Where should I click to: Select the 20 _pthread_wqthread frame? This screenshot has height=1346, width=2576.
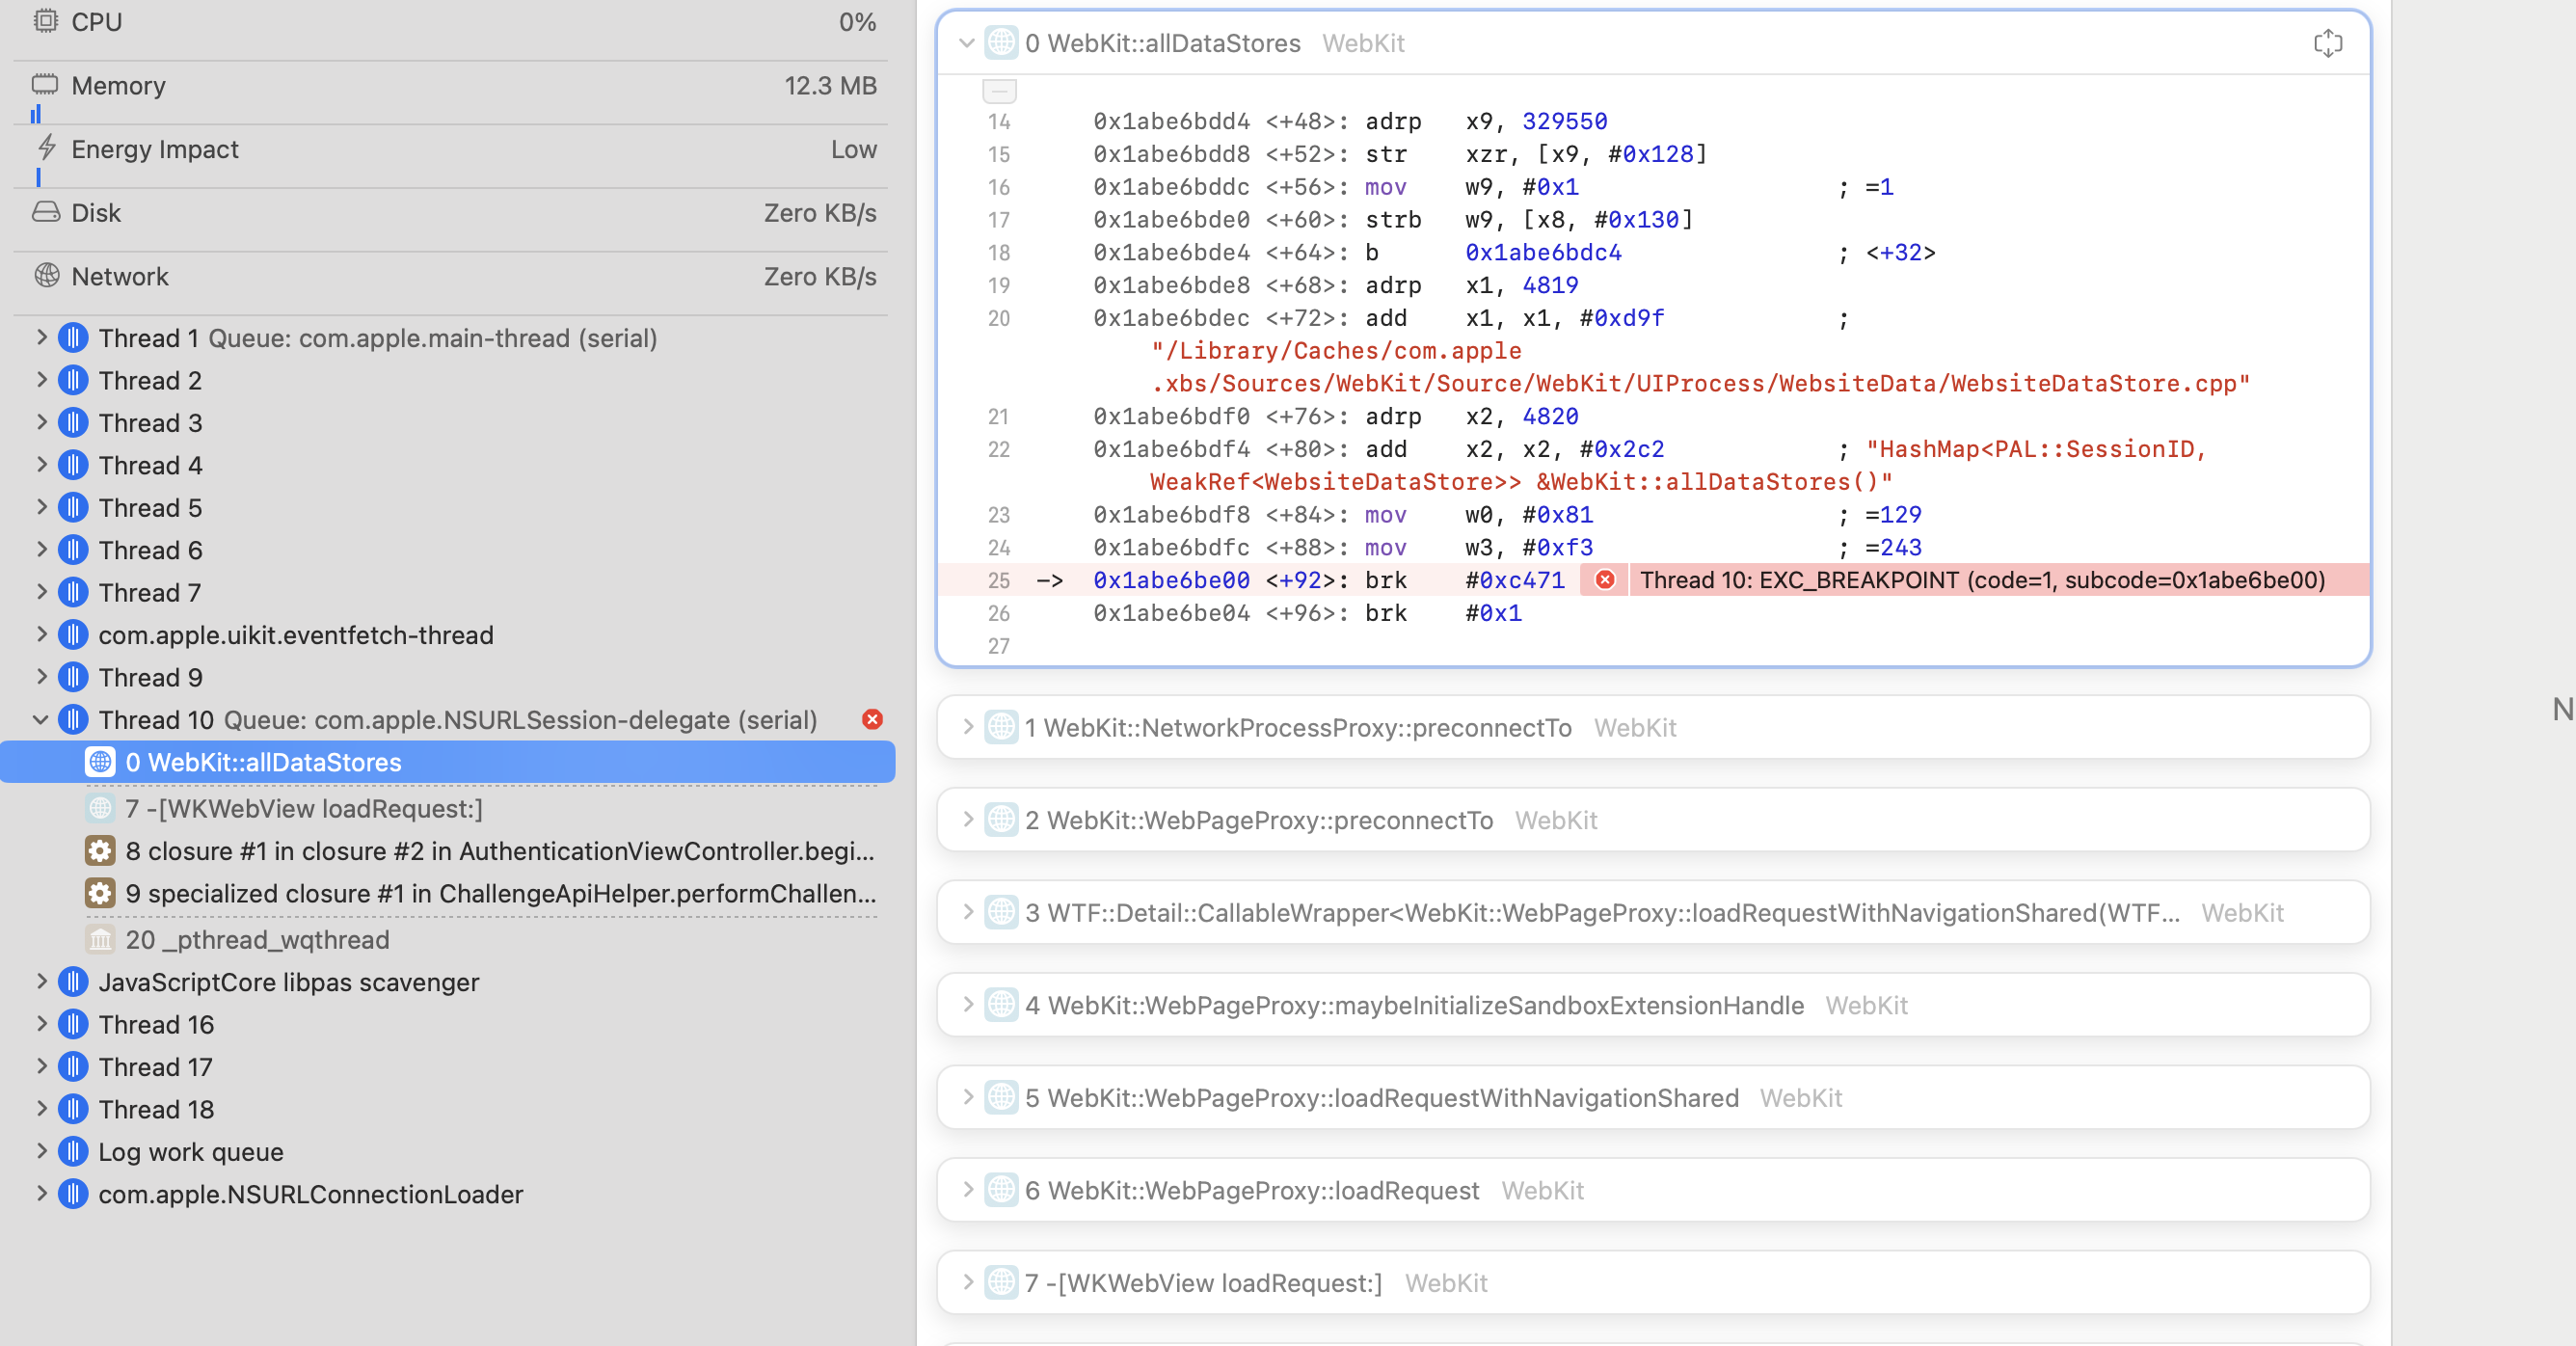tap(257, 939)
